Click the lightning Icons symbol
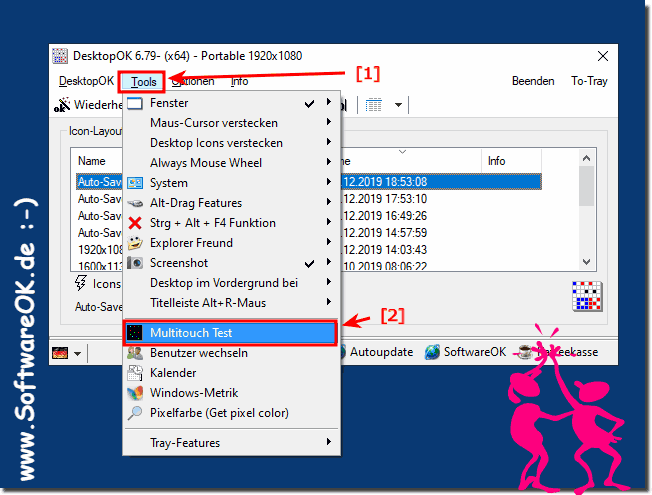The height and width of the screenshot is (495, 652). click(x=81, y=283)
